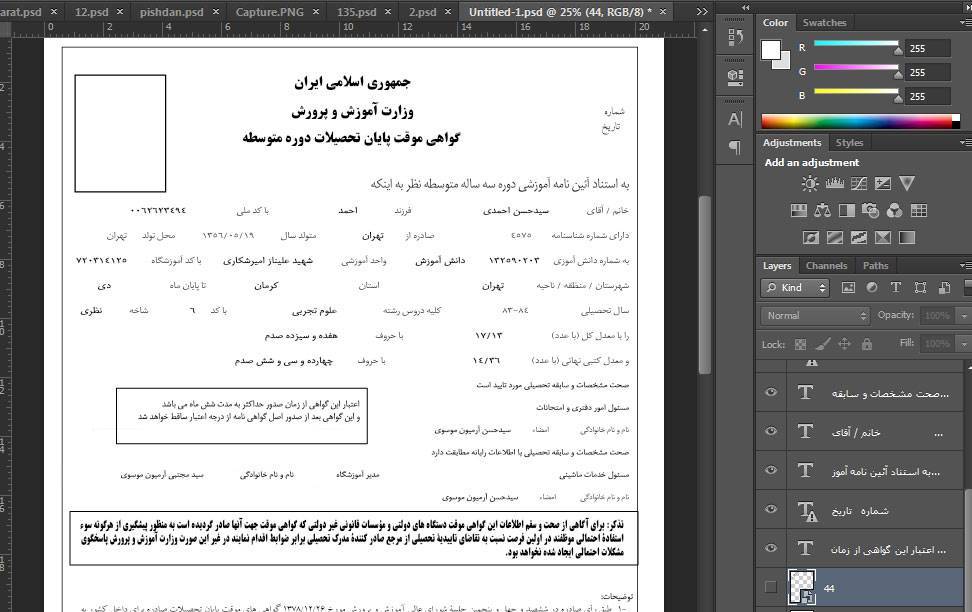Add a Photo Filter adjustment
Viewport: 972px width, 612px height.
870,211
